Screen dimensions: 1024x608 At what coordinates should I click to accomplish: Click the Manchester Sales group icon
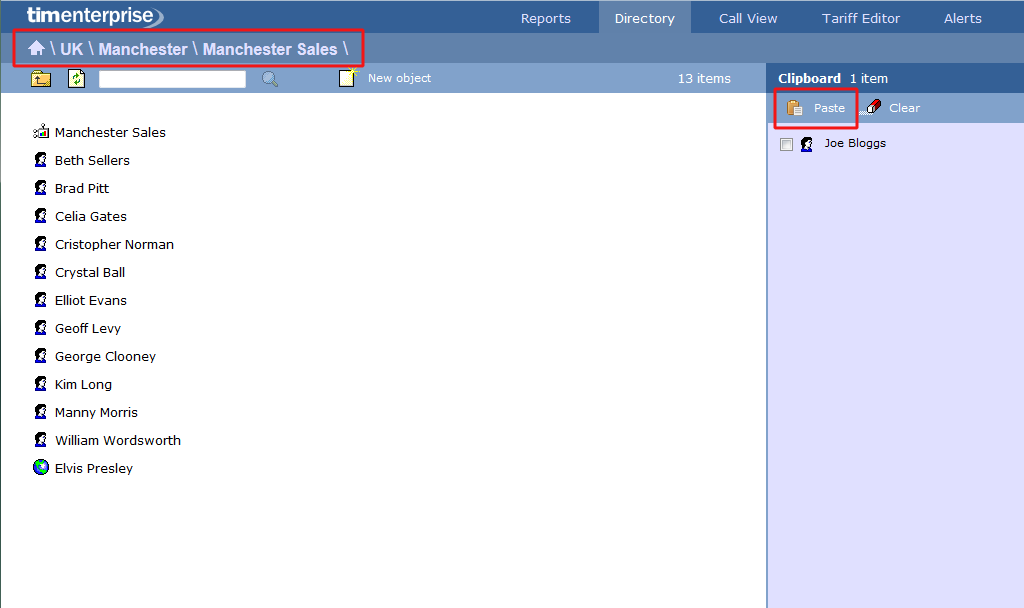[41, 131]
